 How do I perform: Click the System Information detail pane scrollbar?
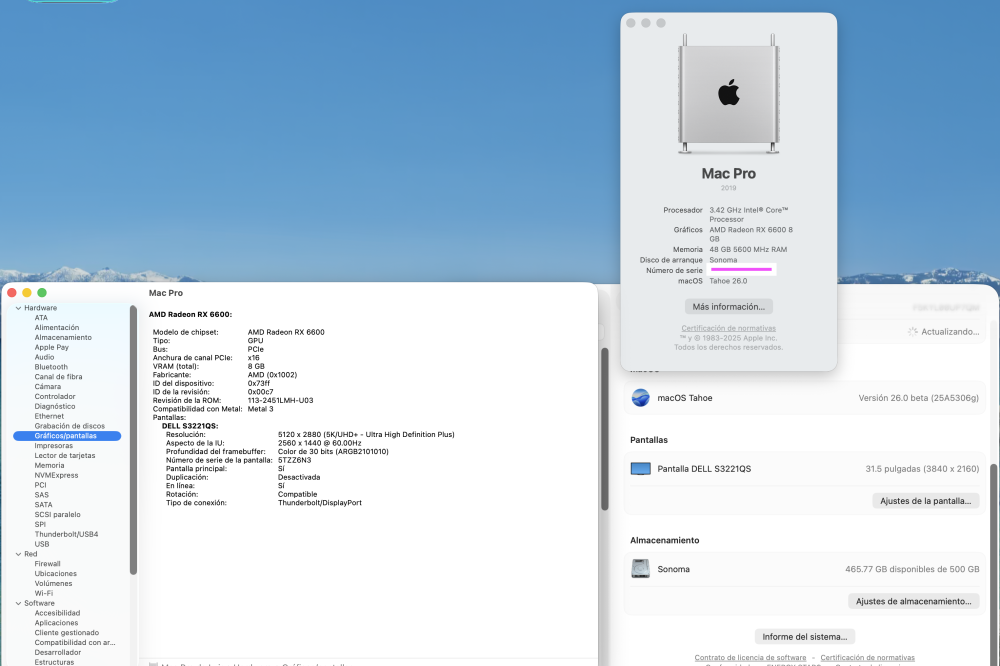tap(605, 429)
